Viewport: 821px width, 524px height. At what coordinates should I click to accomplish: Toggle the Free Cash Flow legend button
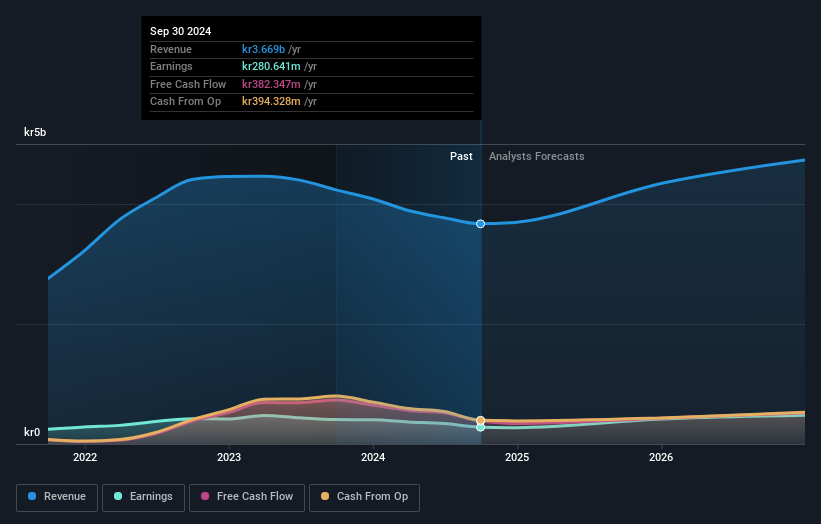point(247,497)
